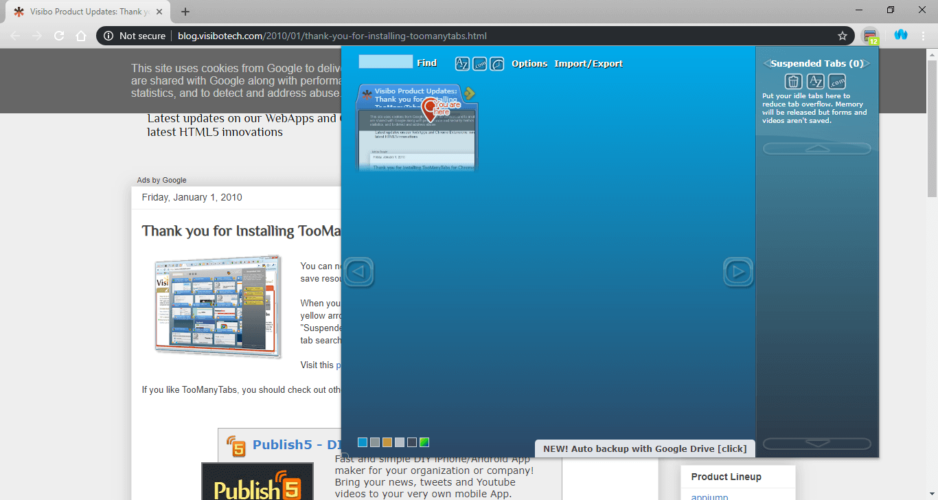Choose the orange theme swatch
This screenshot has height=500, width=938.
tap(387, 443)
